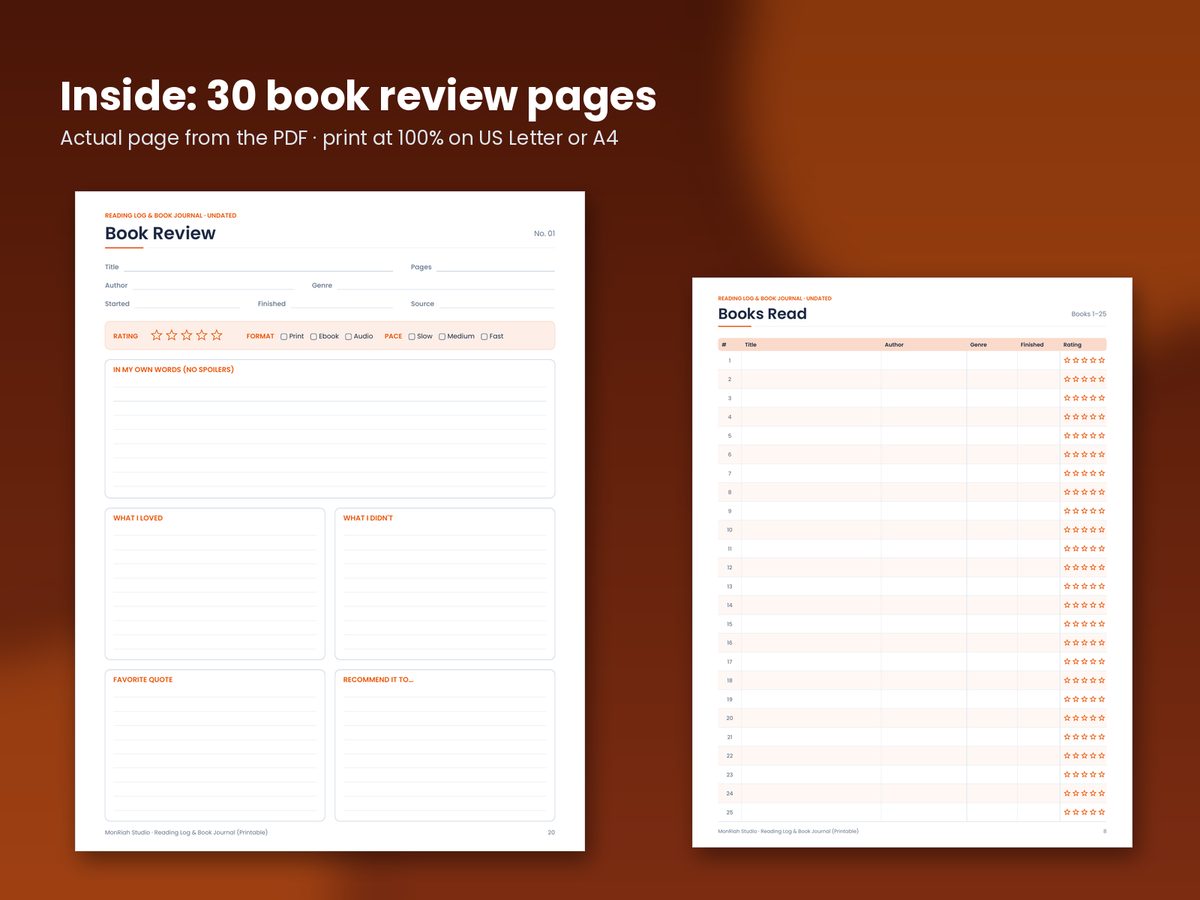The width and height of the screenshot is (1200, 900).
Task: Click the star rating in Books Read row 25
Action: [x=1084, y=812]
